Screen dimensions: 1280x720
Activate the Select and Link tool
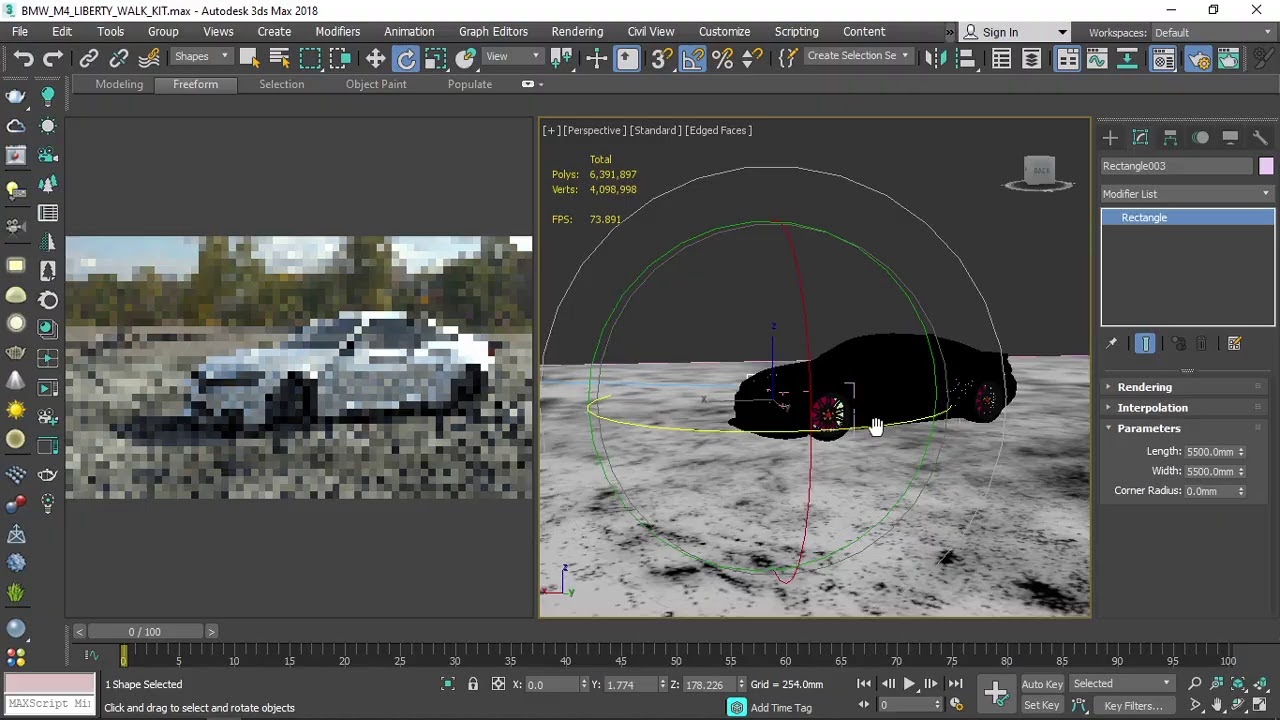pyautogui.click(x=89, y=59)
